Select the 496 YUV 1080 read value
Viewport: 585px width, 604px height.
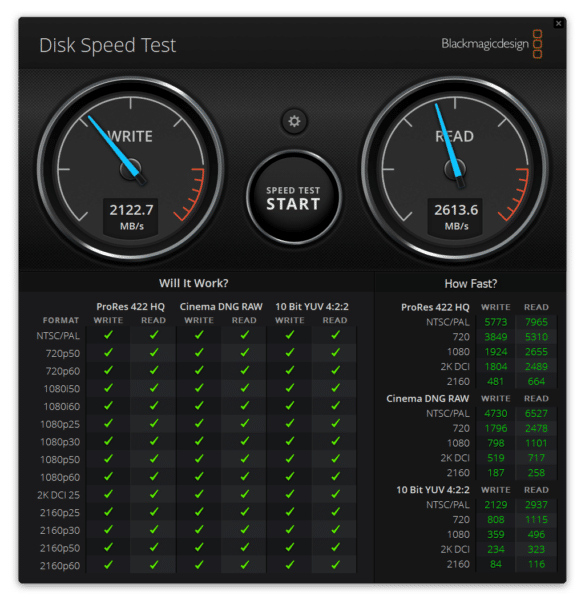coord(536,535)
